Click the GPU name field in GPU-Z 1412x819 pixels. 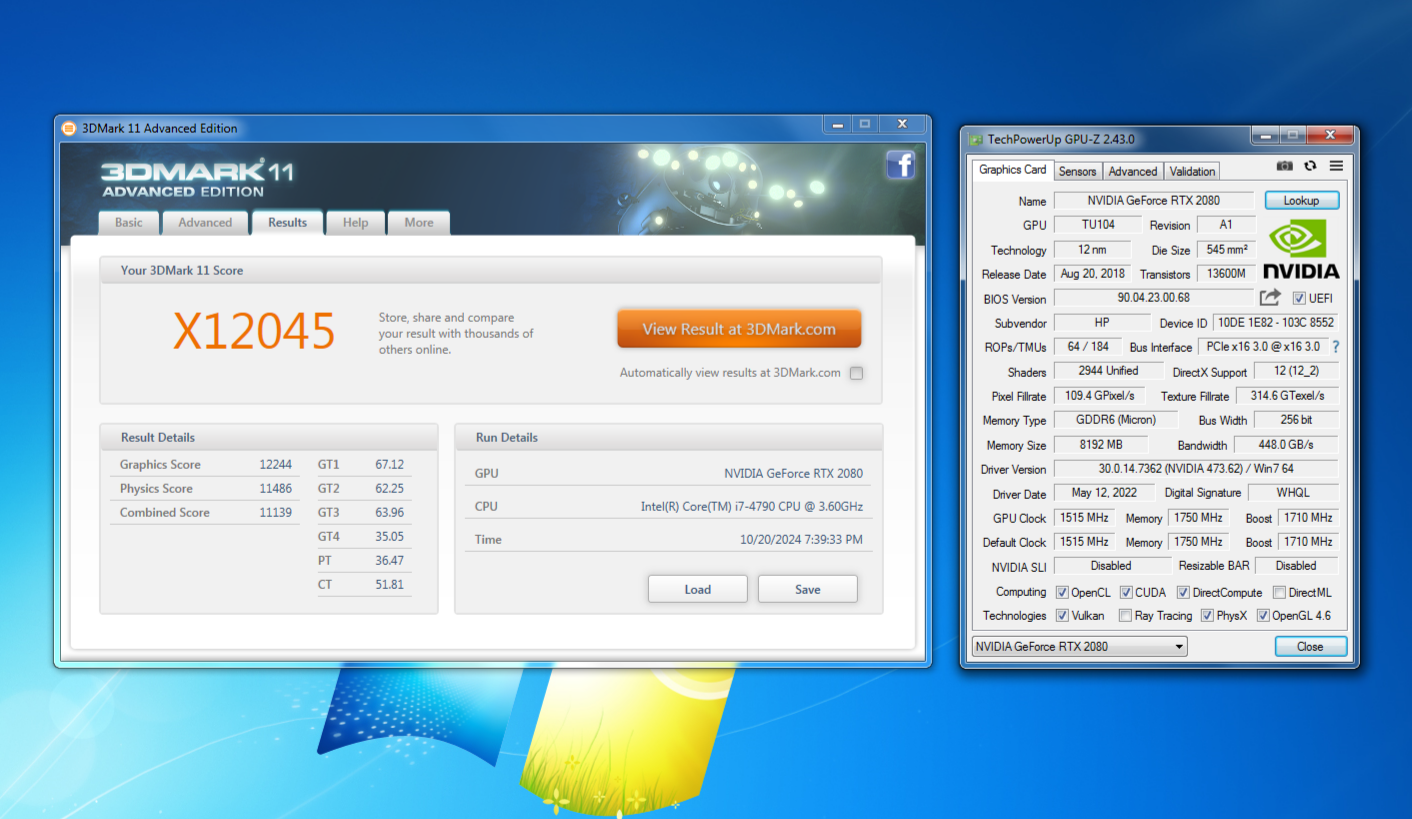tap(1153, 200)
